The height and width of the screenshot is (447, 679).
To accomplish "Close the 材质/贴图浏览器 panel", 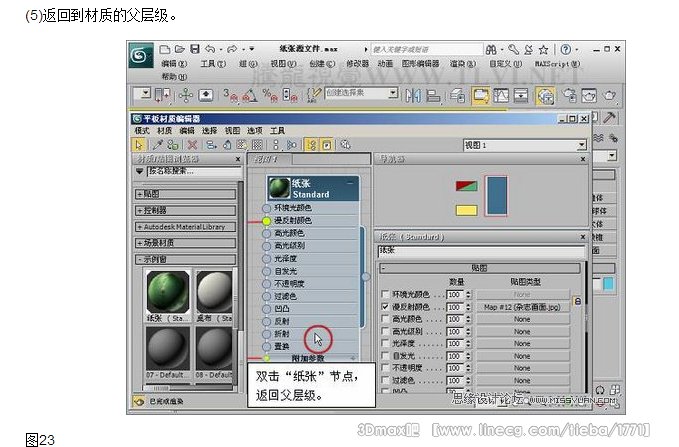I will (x=238, y=159).
